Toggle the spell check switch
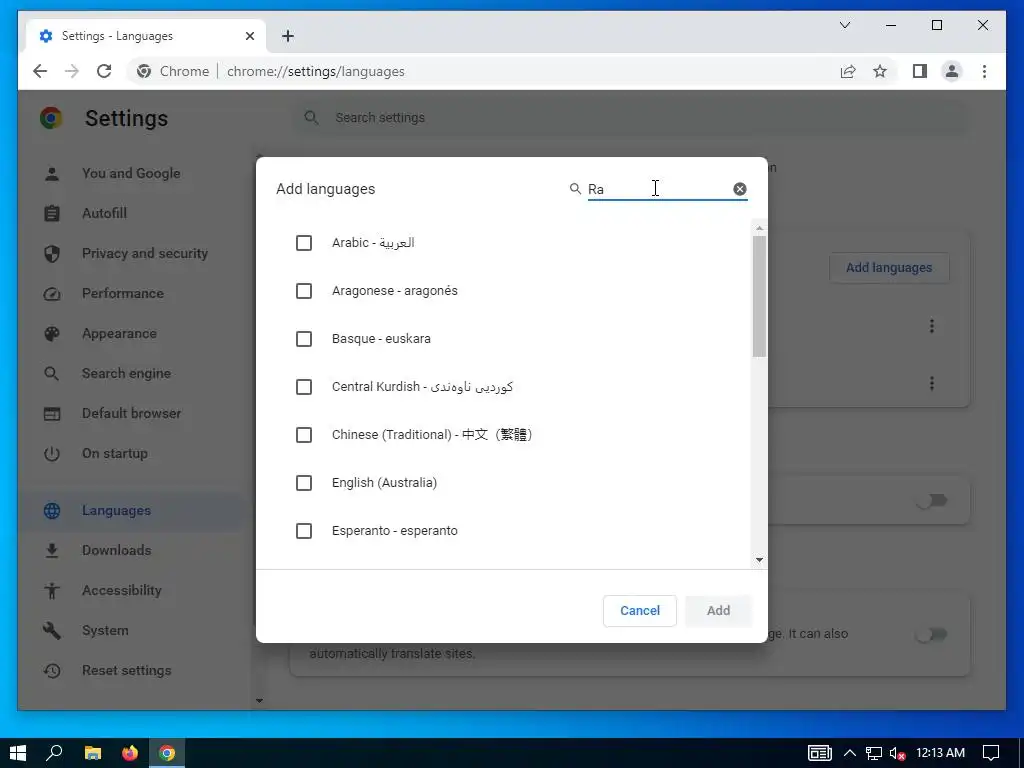The height and width of the screenshot is (768, 1024). (x=932, y=501)
